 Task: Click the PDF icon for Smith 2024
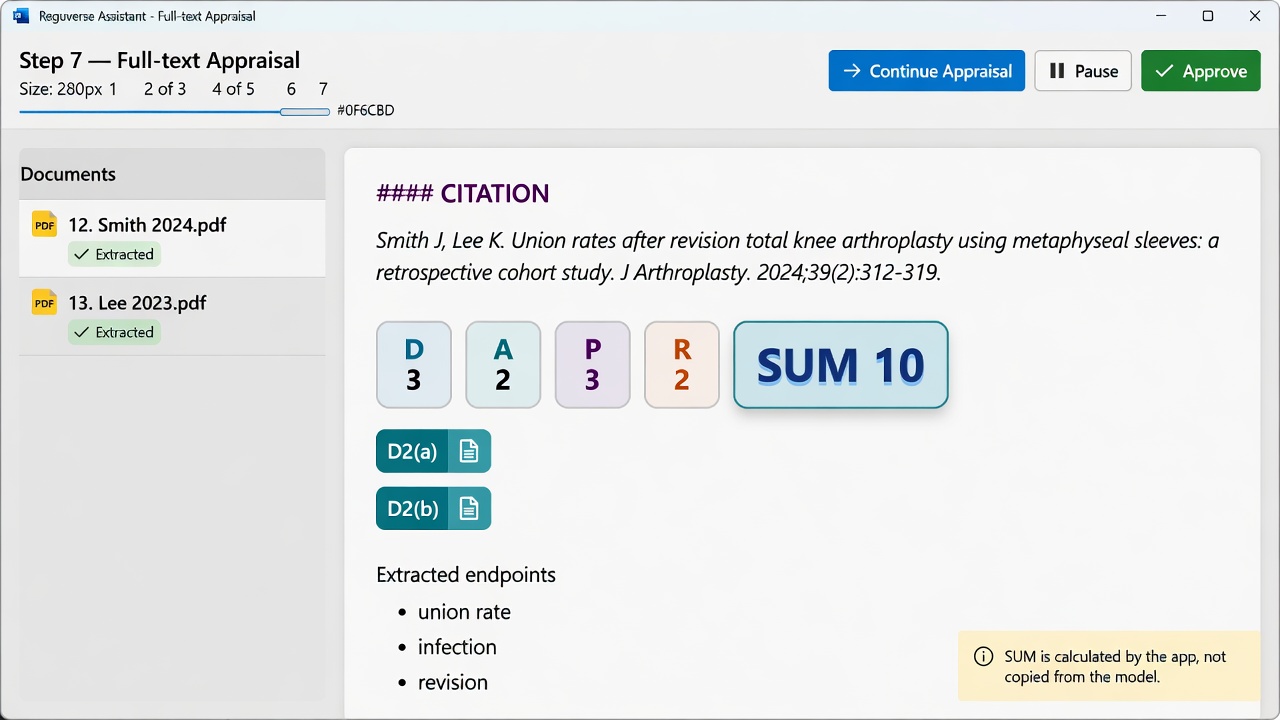pyautogui.click(x=44, y=224)
